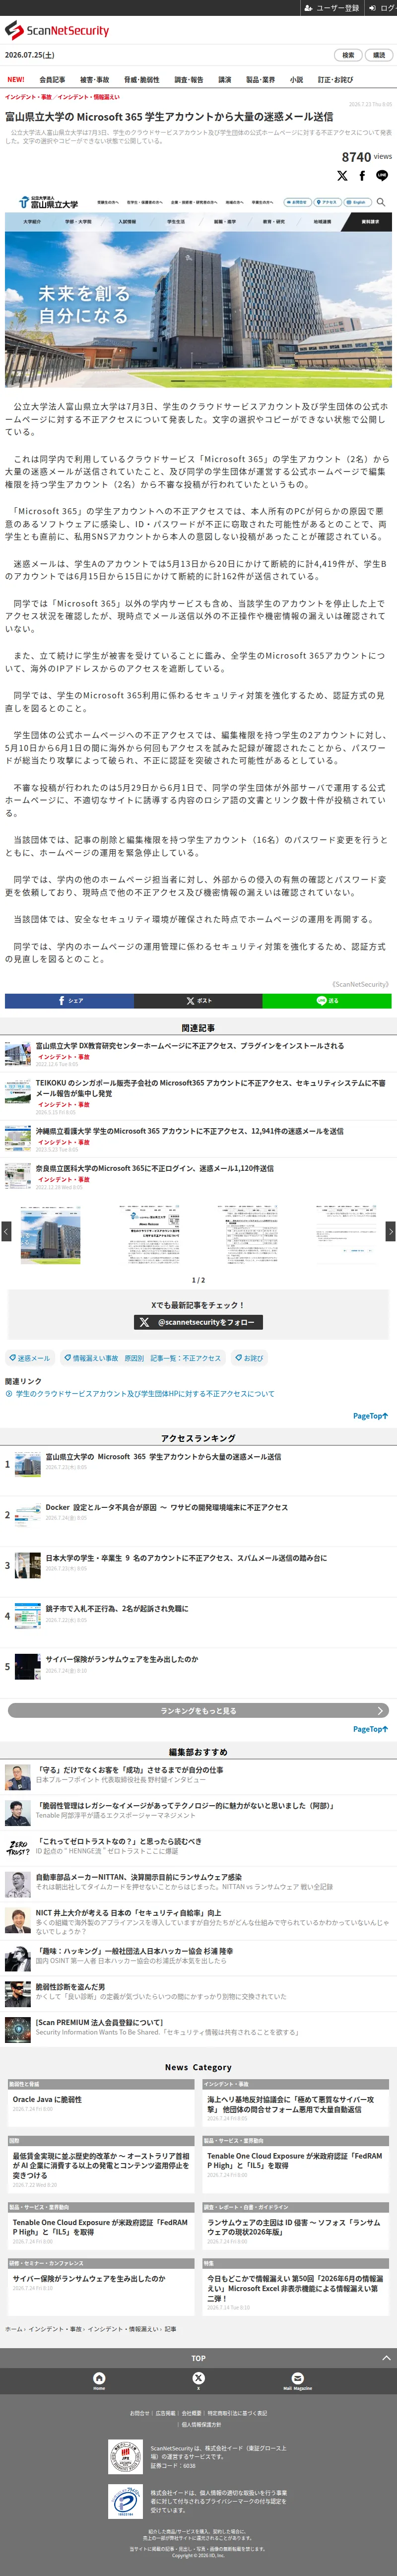Image resolution: width=397 pixels, height=2576 pixels.
Task: Show previous images in gallery carousel
Action: [x=6, y=1232]
